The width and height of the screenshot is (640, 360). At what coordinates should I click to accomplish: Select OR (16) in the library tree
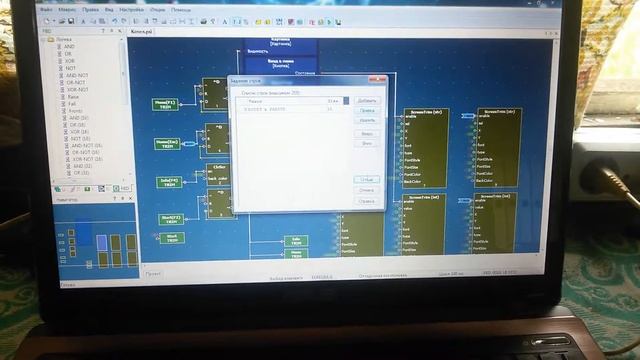click(78, 124)
